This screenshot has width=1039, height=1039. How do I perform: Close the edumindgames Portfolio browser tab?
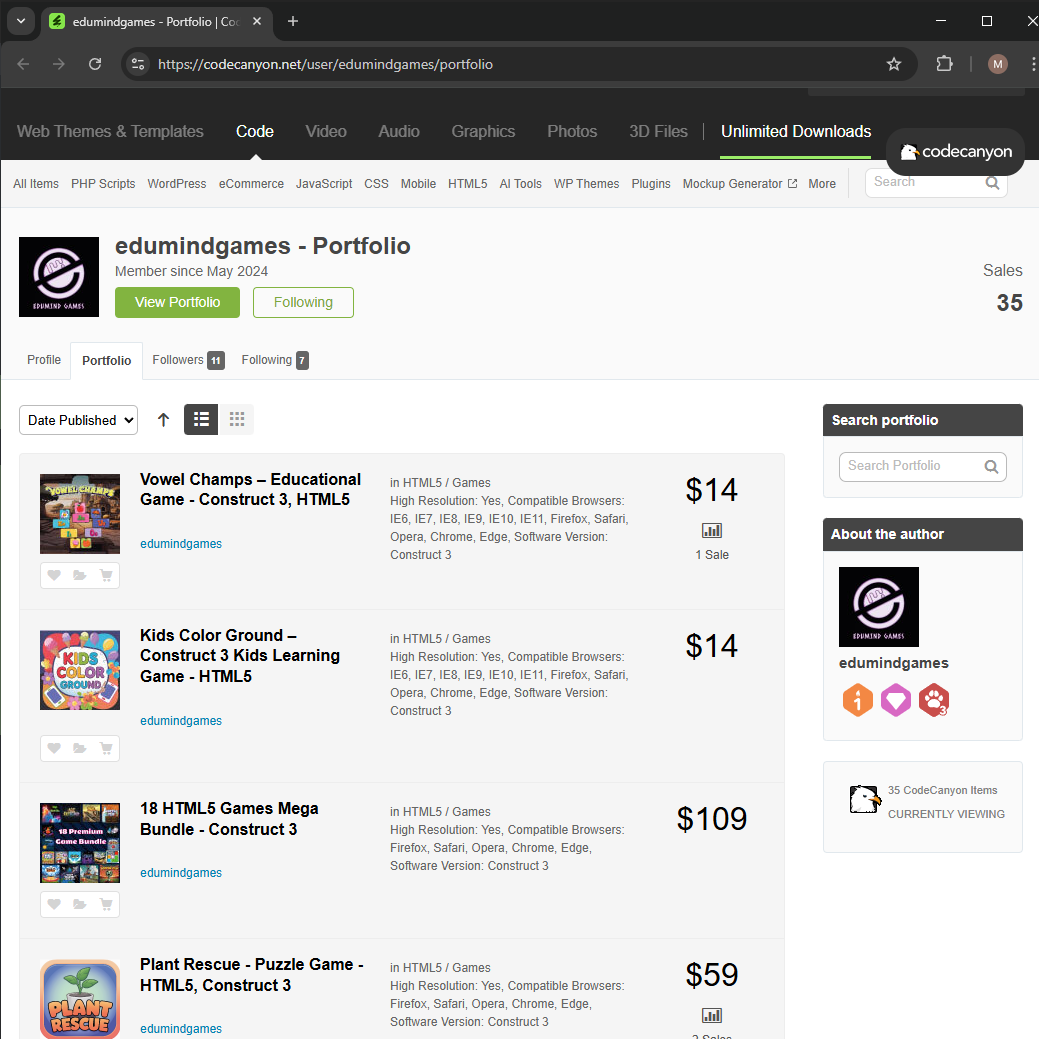point(257,21)
